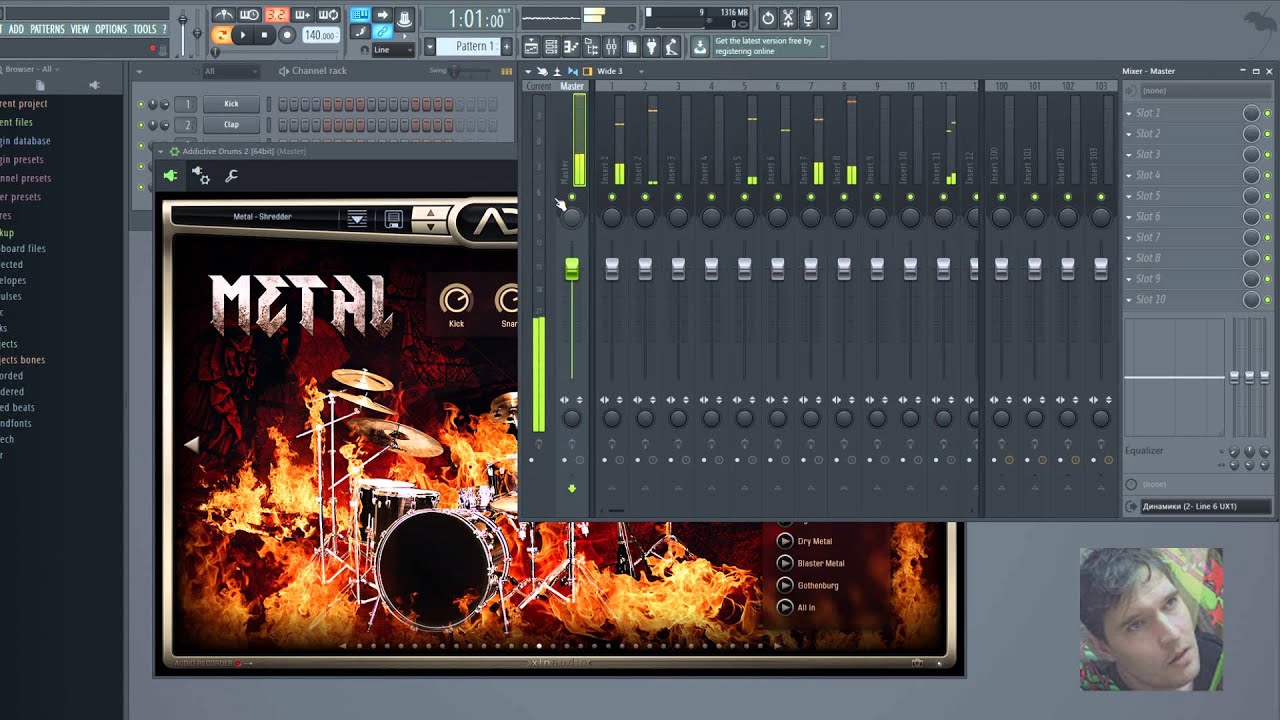This screenshot has height=720, width=1280.
Task: Click the plus button next to Pattern 1
Action: [x=506, y=46]
